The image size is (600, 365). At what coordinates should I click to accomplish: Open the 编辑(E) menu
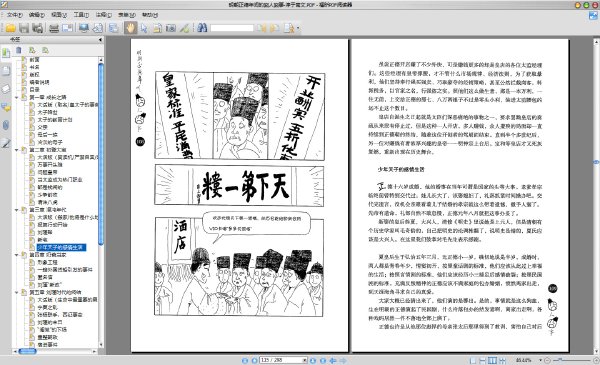[x=37, y=15]
